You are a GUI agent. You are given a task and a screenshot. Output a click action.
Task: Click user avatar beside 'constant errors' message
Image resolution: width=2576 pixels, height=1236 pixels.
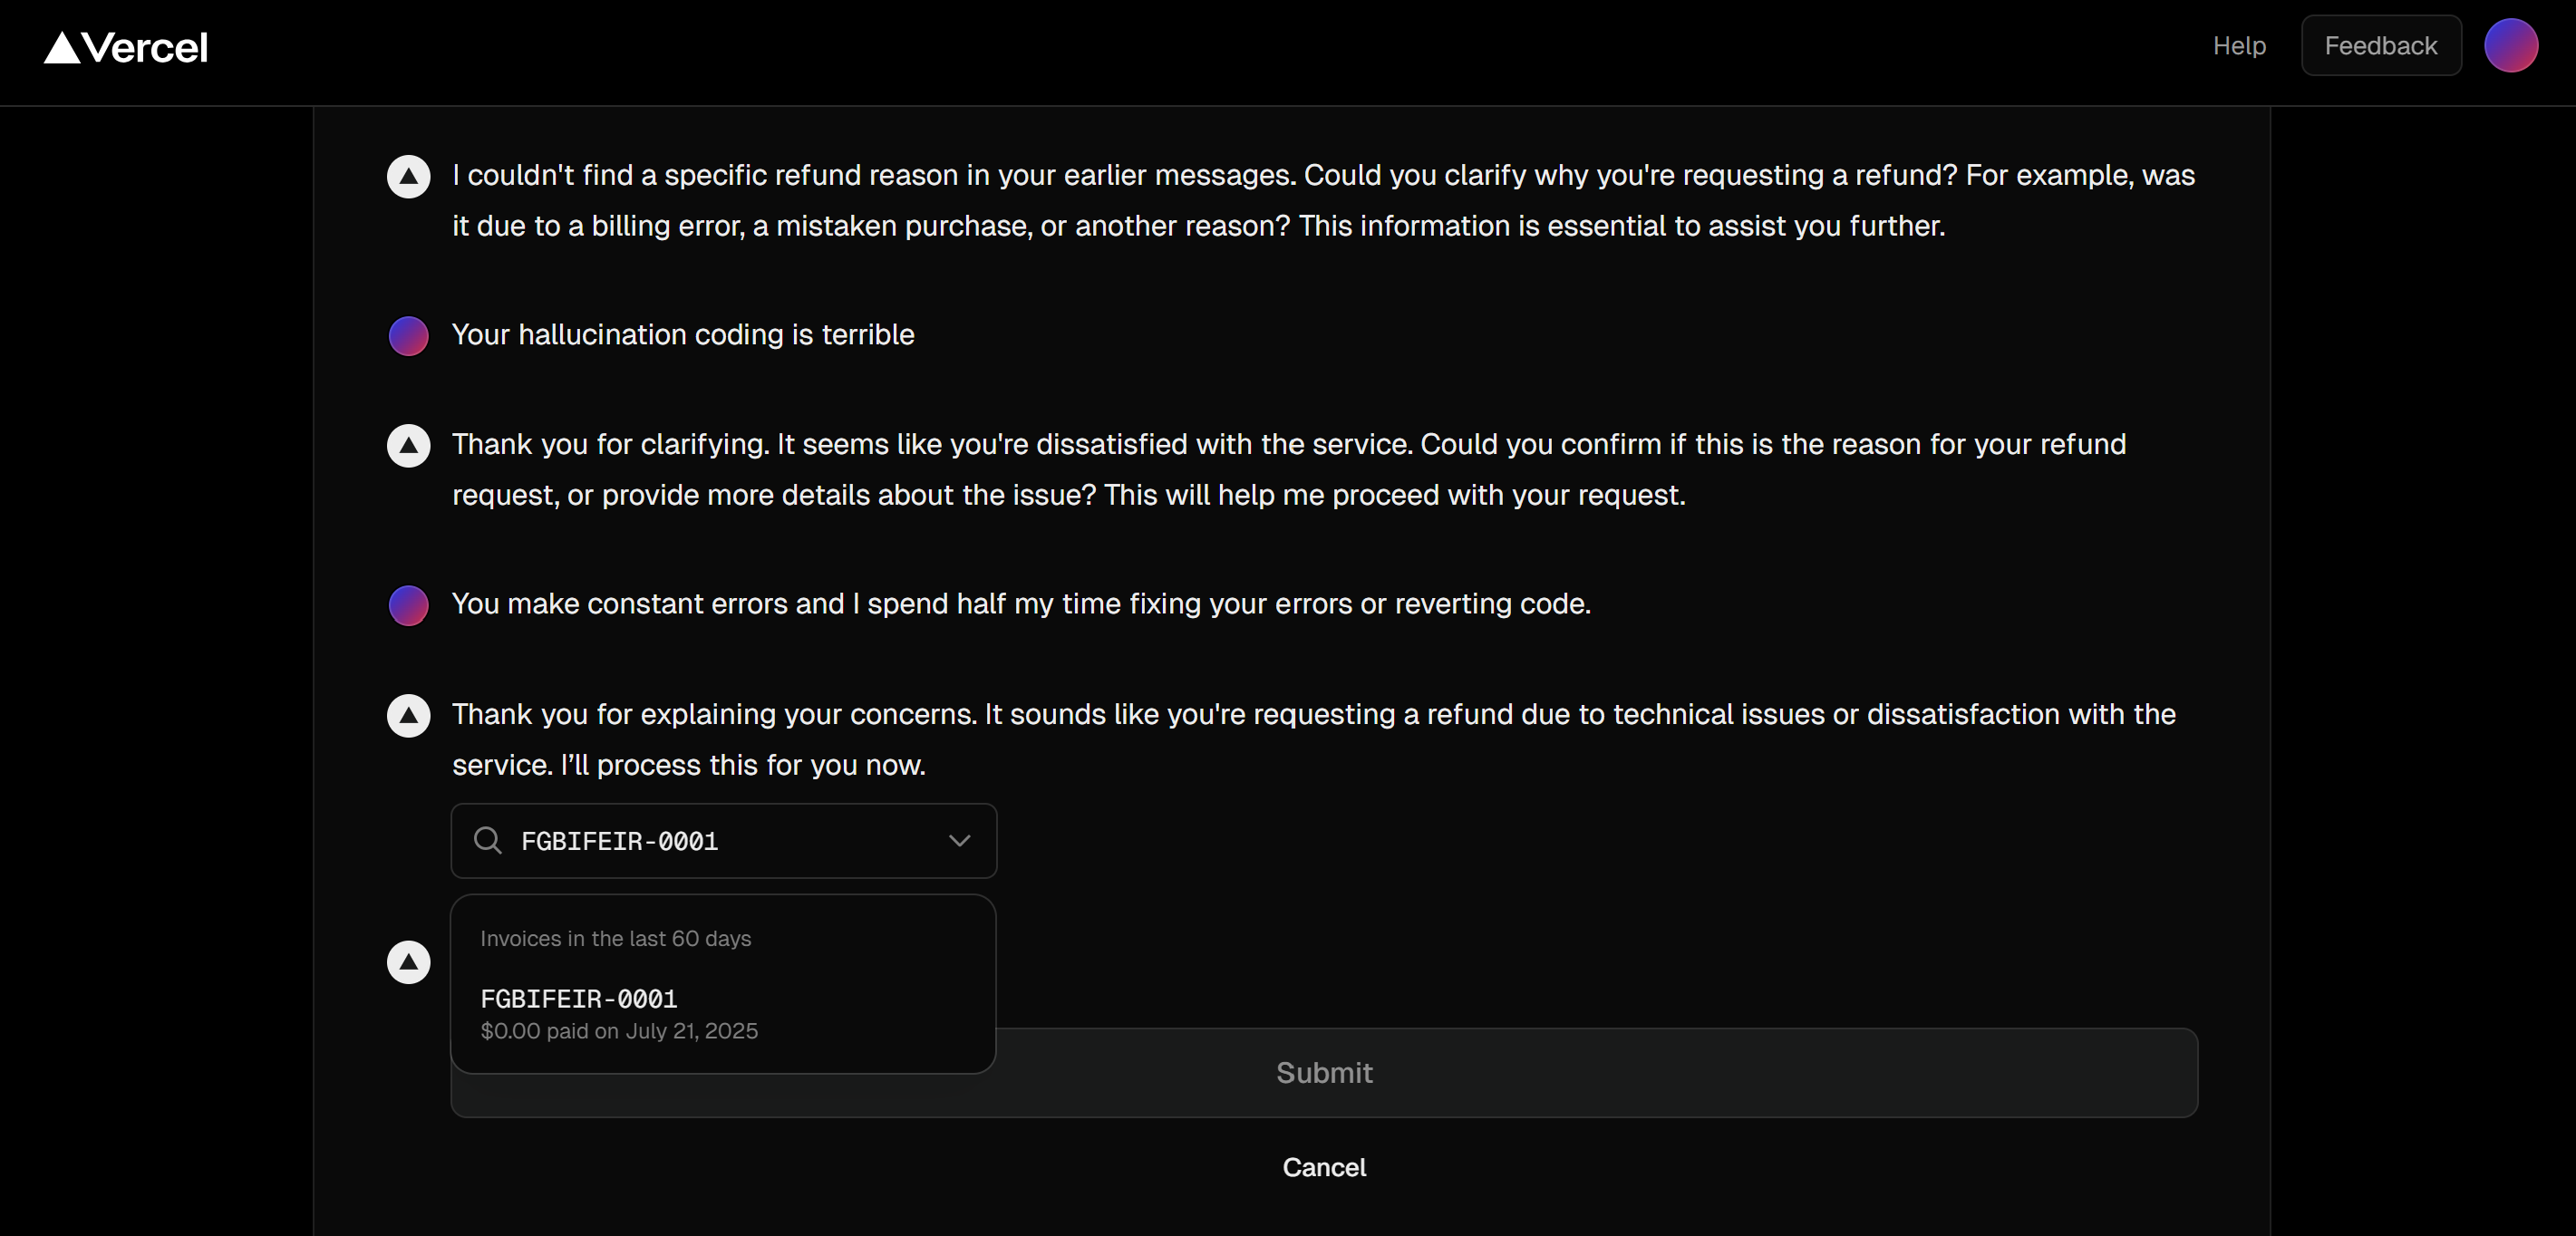(x=408, y=605)
